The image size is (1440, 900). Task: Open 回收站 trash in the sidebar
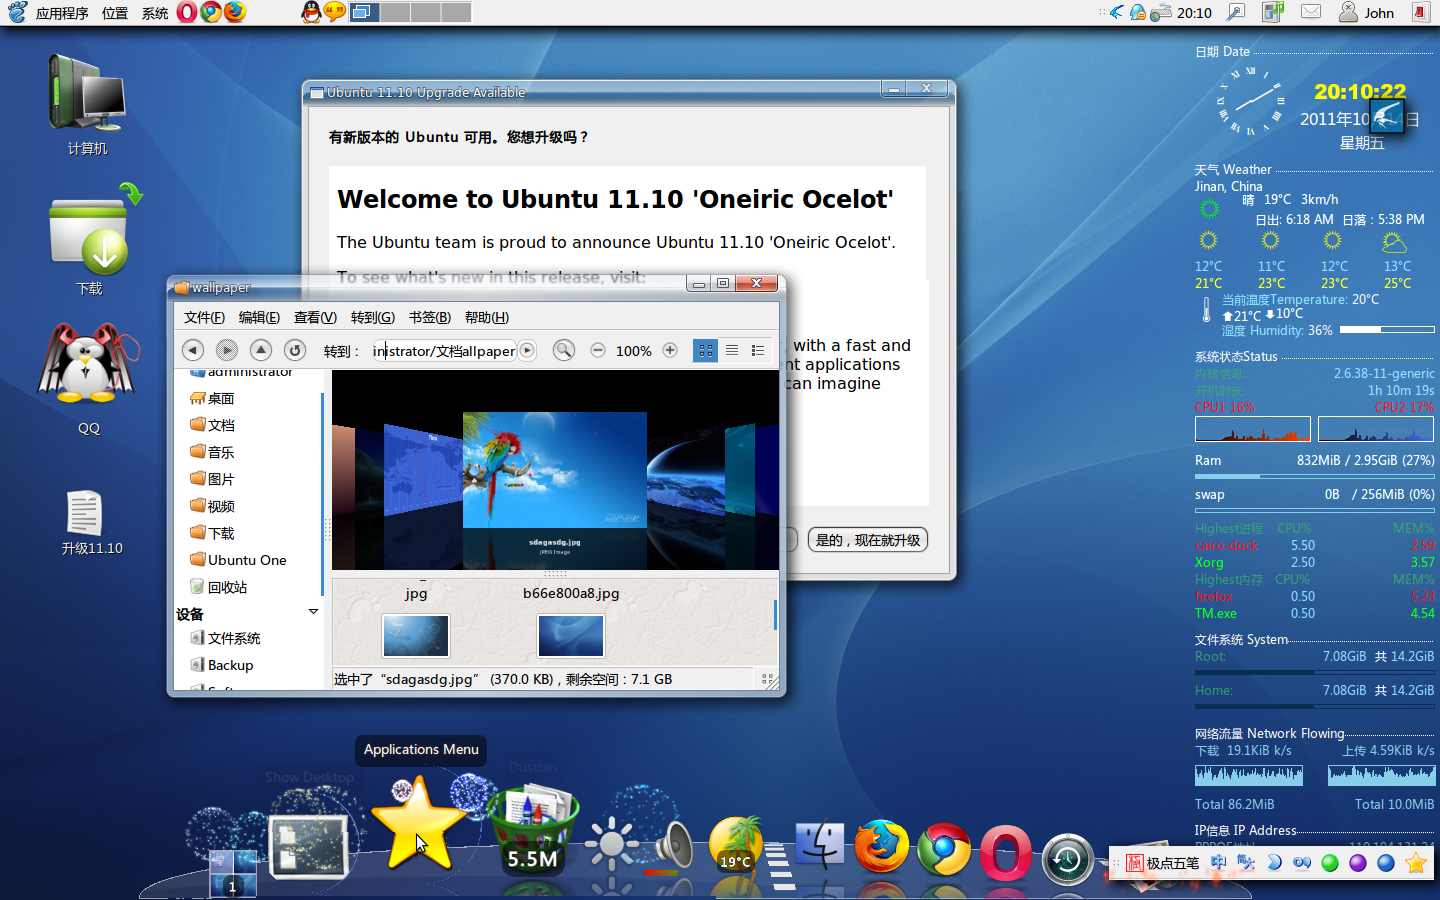218,587
